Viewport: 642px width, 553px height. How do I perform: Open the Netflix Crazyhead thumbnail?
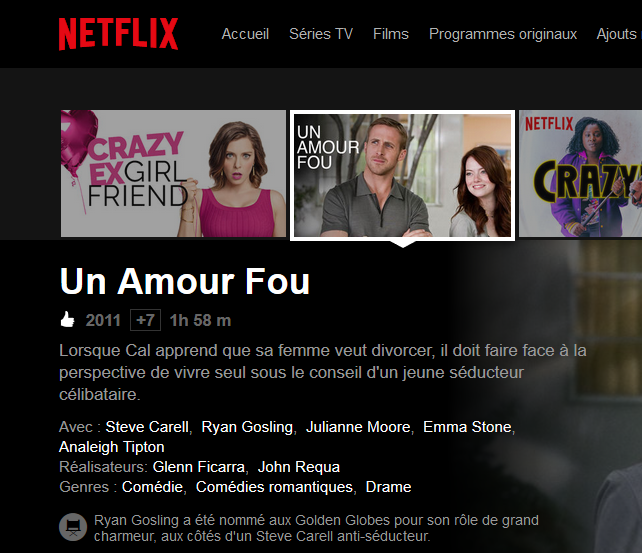coord(581,174)
